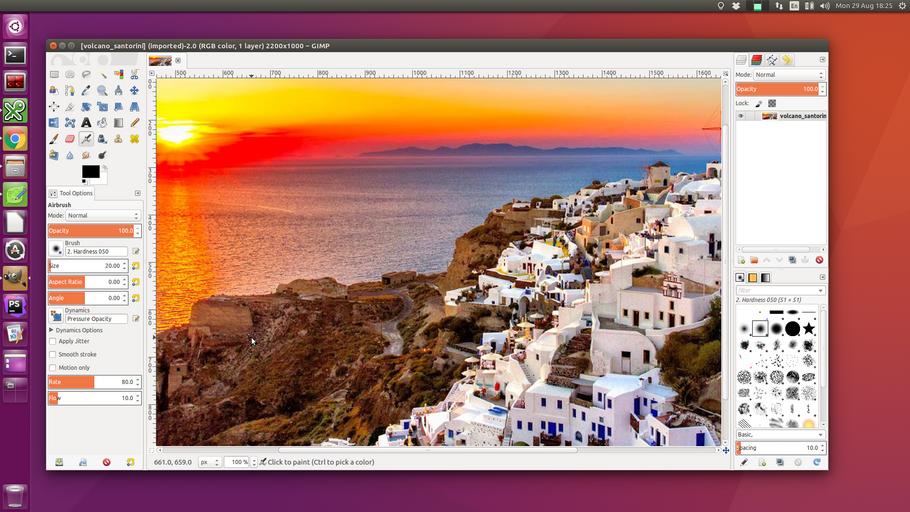The width and height of the screenshot is (910, 512).
Task: Open the zoom percentage box in status bar
Action: 237,462
